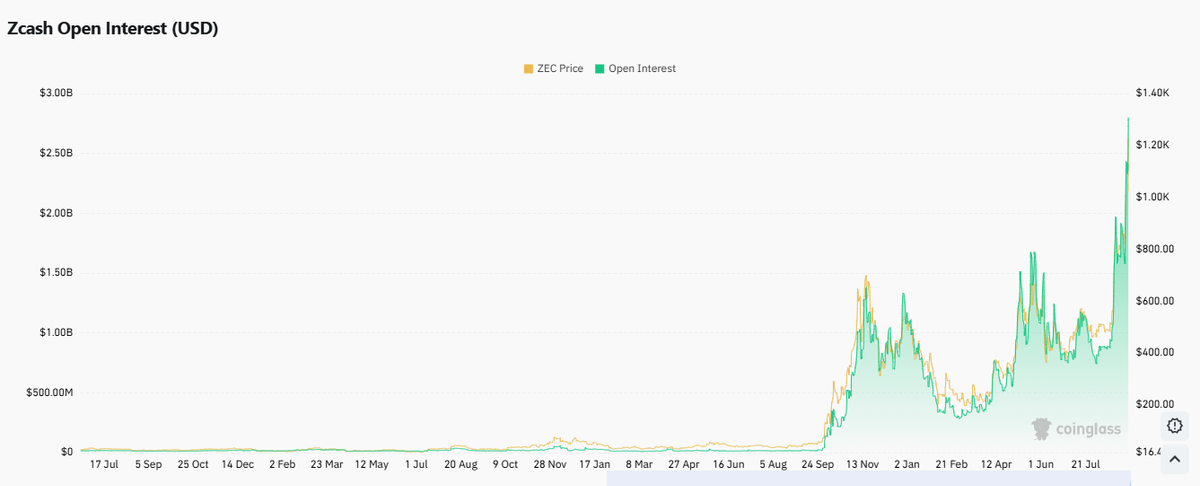Click the $800.00 right axis label

(x=1153, y=248)
